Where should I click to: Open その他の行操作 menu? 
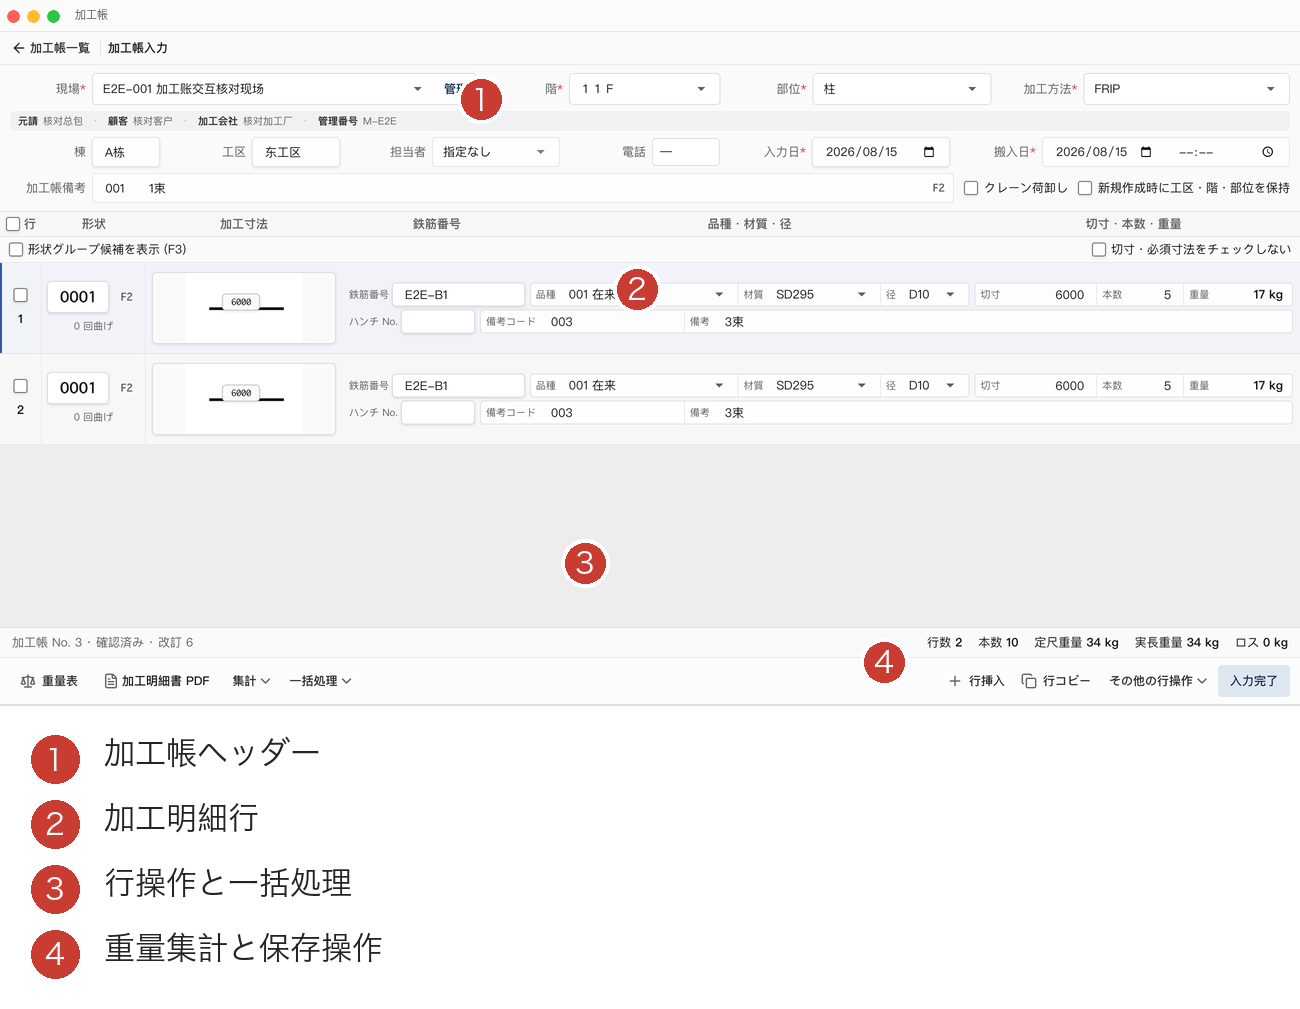pos(1158,681)
